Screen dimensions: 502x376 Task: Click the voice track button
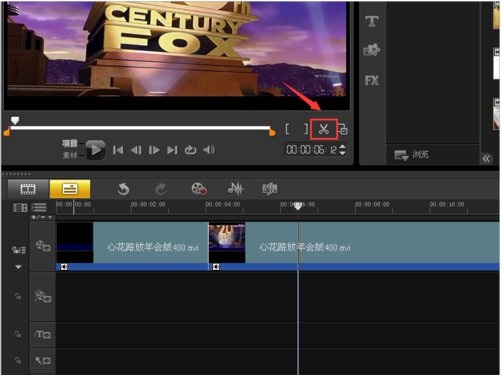point(43,360)
